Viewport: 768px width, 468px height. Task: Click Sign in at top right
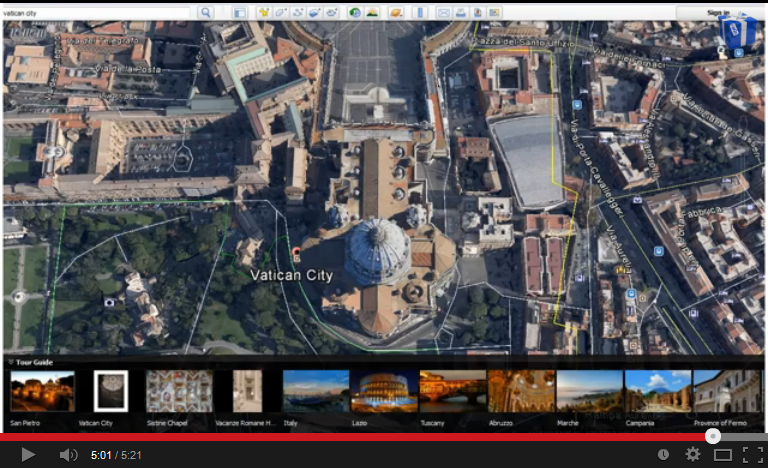(718, 13)
